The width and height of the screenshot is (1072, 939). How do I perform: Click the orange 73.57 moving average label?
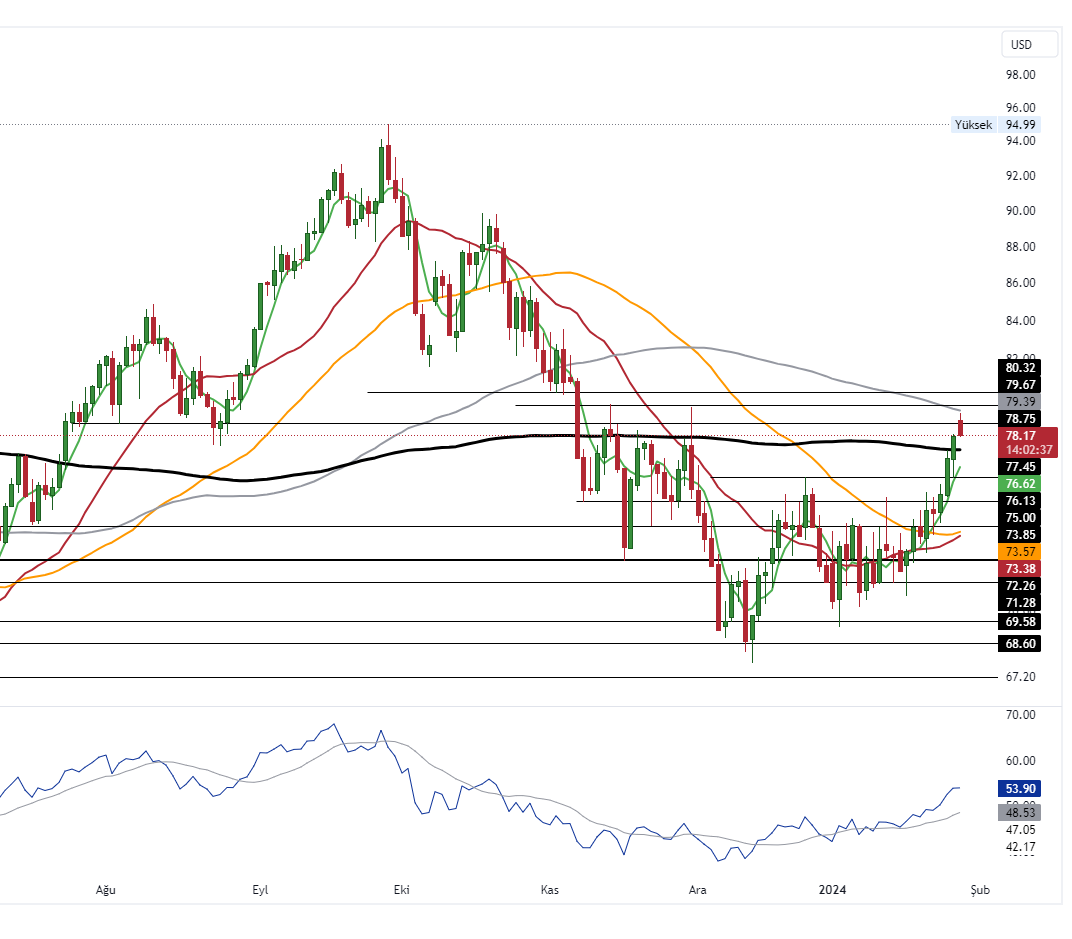[x=1020, y=552]
